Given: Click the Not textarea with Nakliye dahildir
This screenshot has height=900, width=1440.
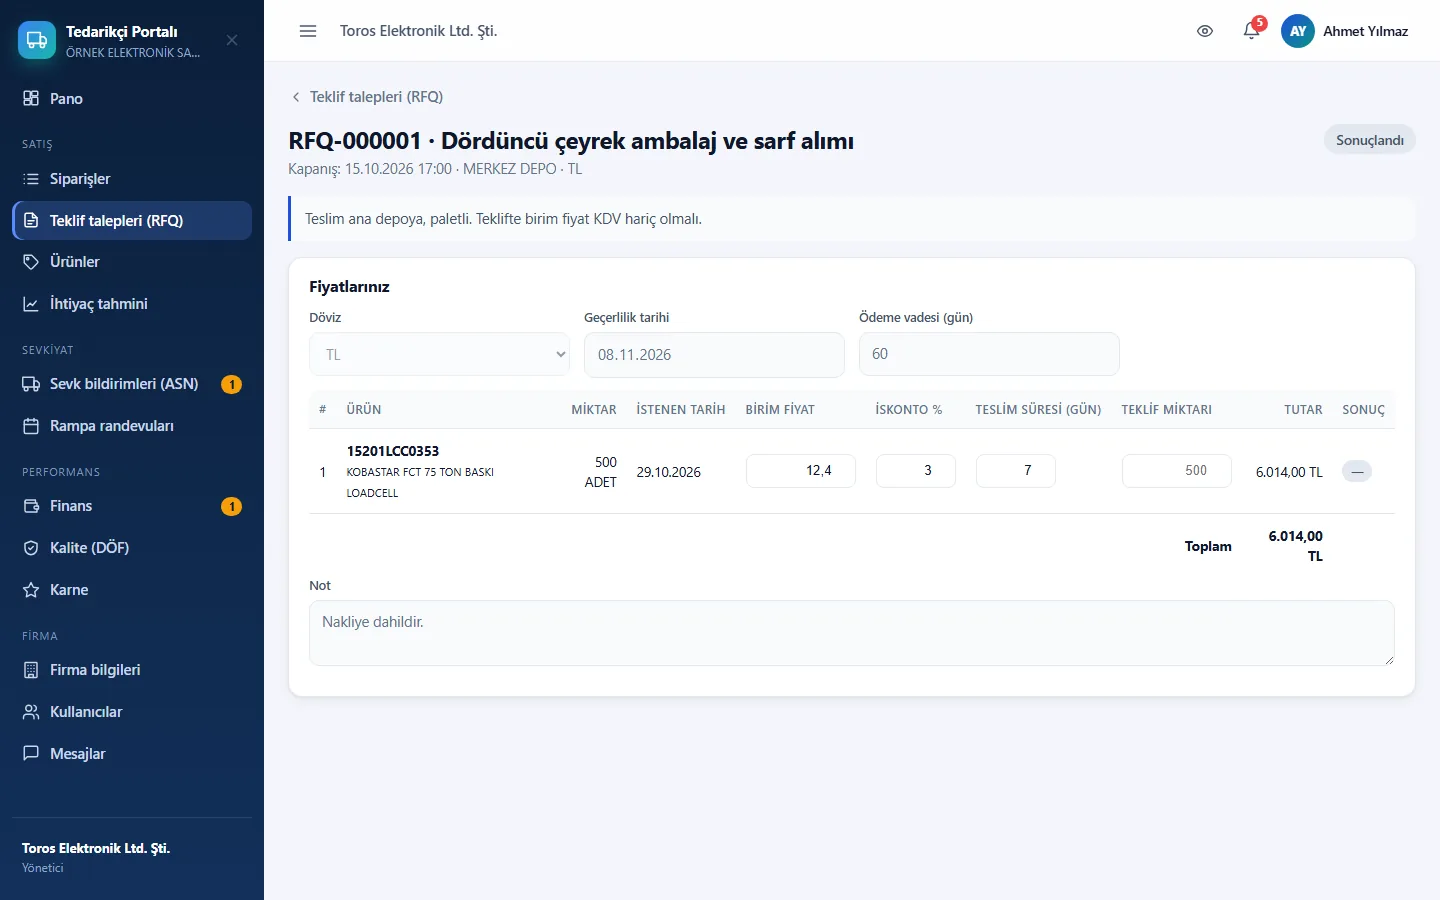Looking at the screenshot, I should point(852,633).
